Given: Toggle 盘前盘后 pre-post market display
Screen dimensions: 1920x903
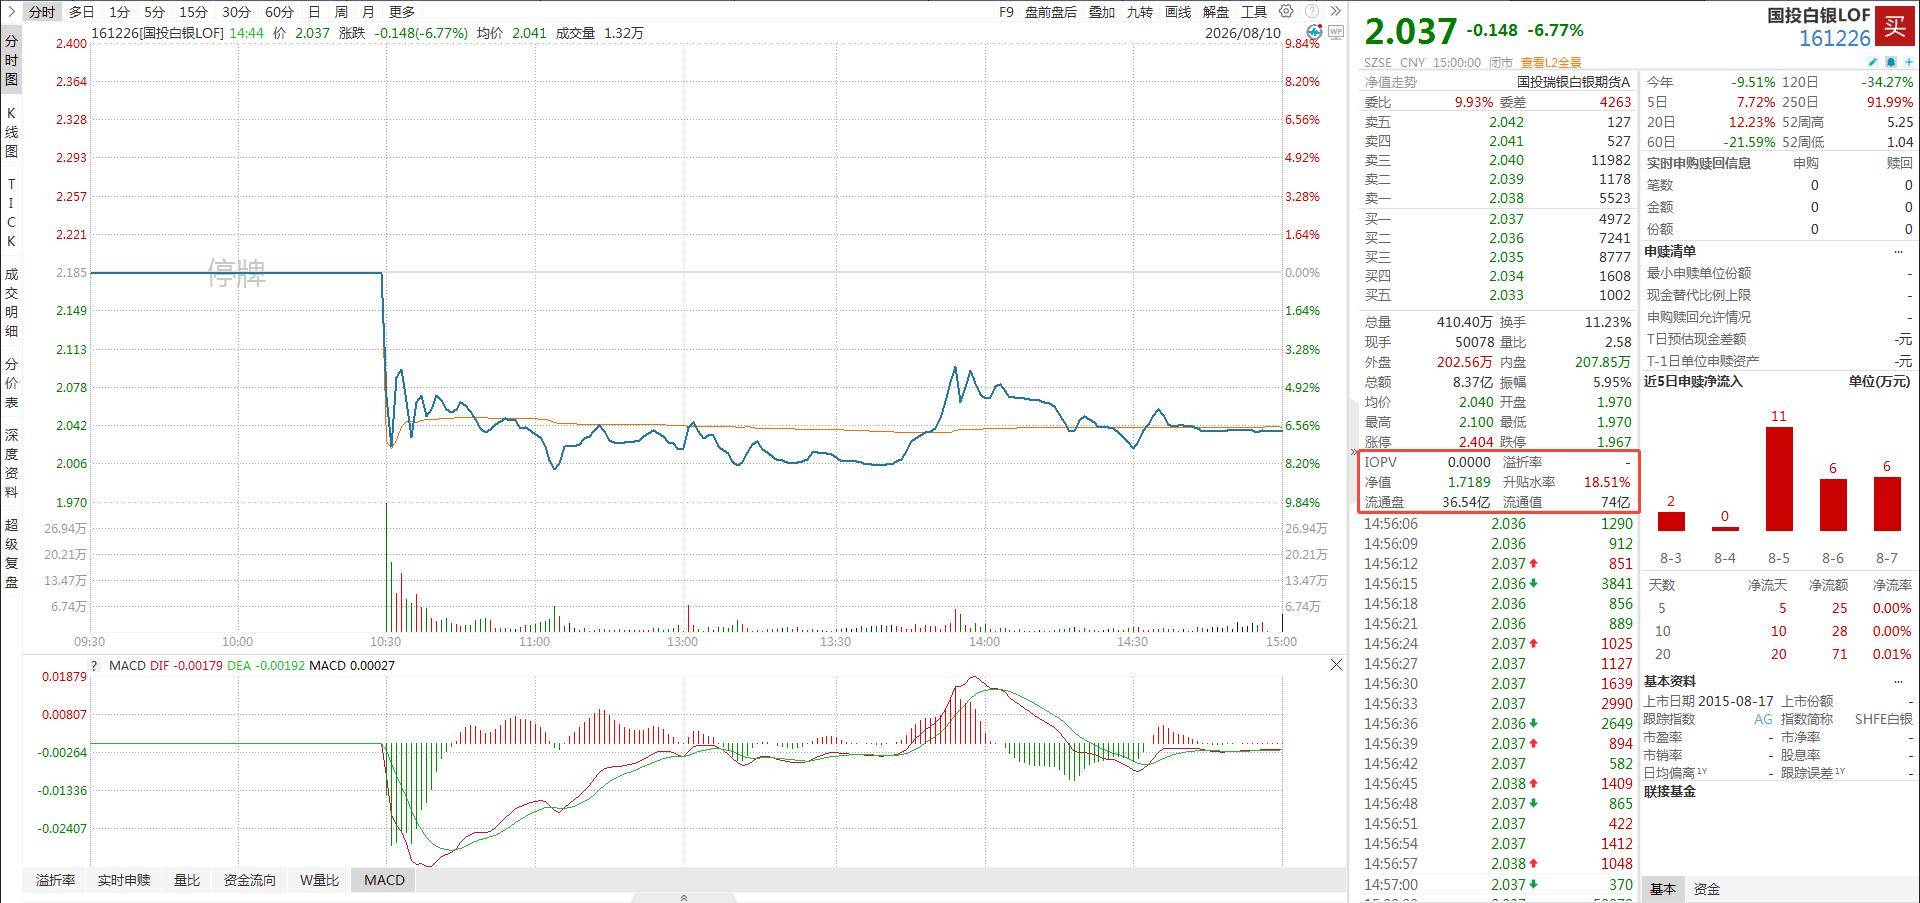Looking at the screenshot, I should (1051, 12).
